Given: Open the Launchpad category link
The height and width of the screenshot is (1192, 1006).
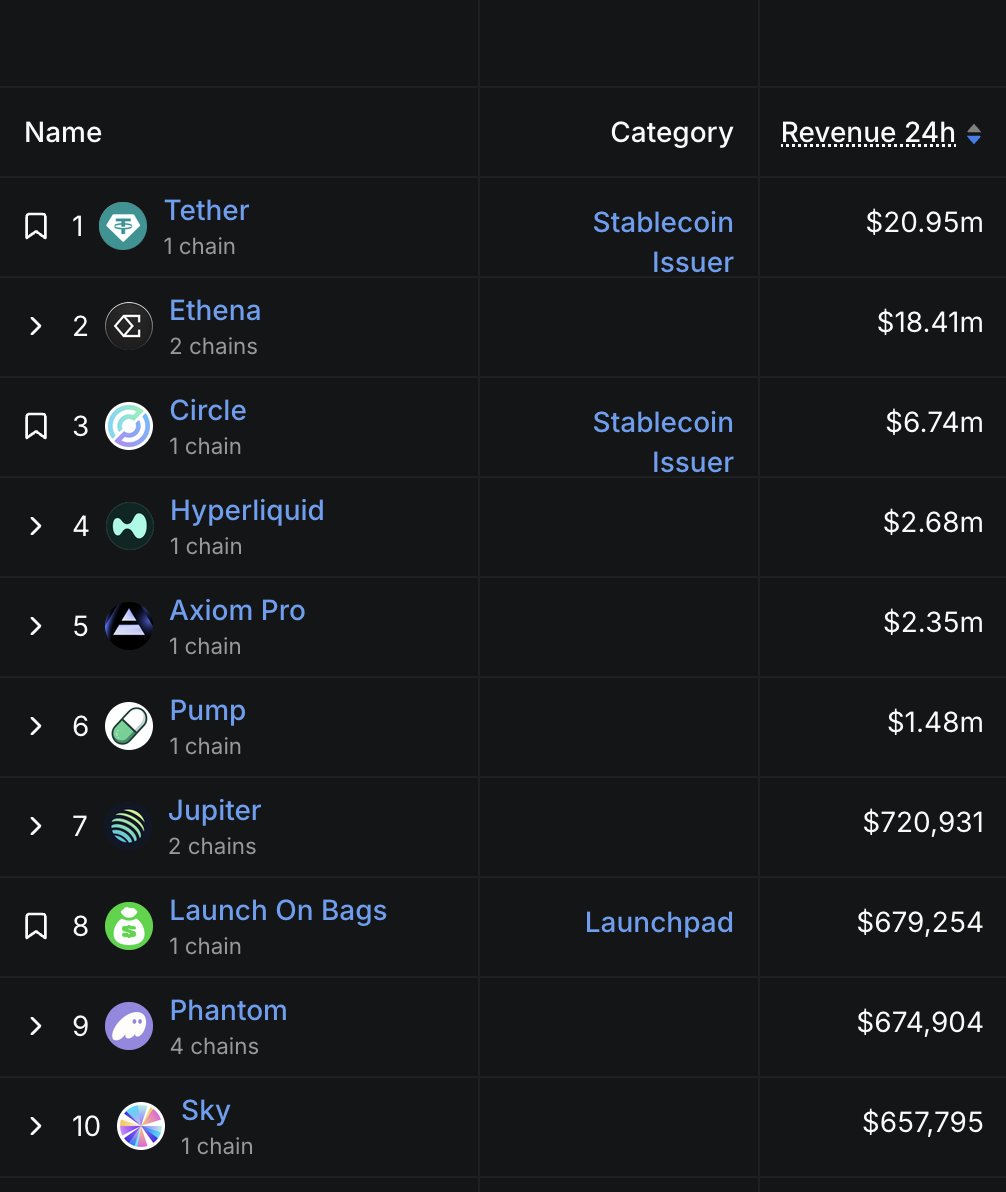Looking at the screenshot, I should pyautogui.click(x=659, y=922).
